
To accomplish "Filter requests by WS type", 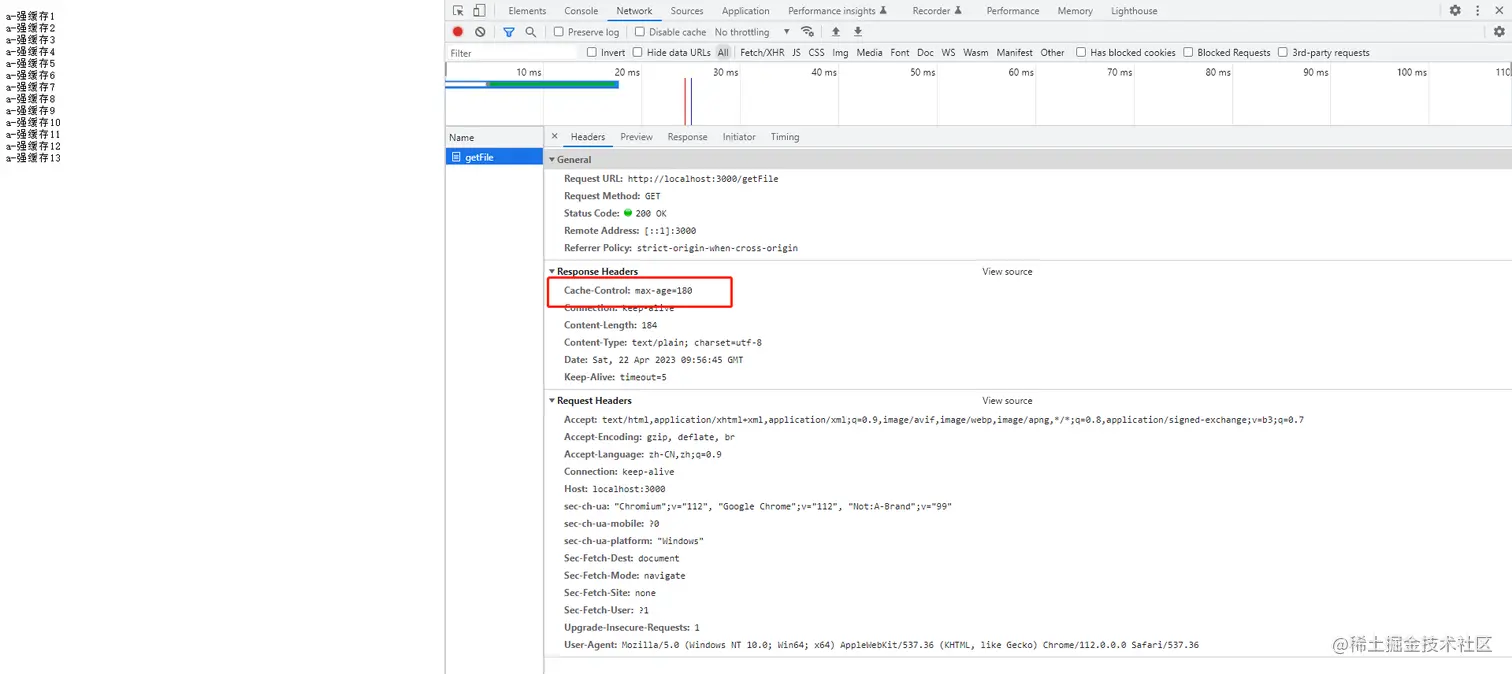I will (948, 52).
